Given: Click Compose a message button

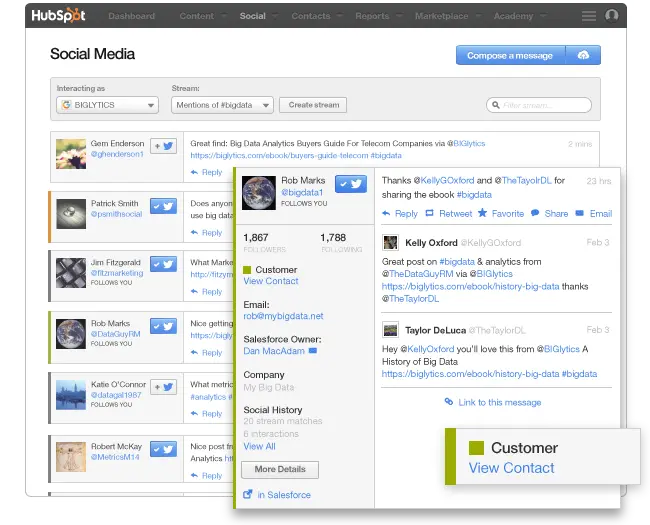Looking at the screenshot, I should pyautogui.click(x=510, y=55).
